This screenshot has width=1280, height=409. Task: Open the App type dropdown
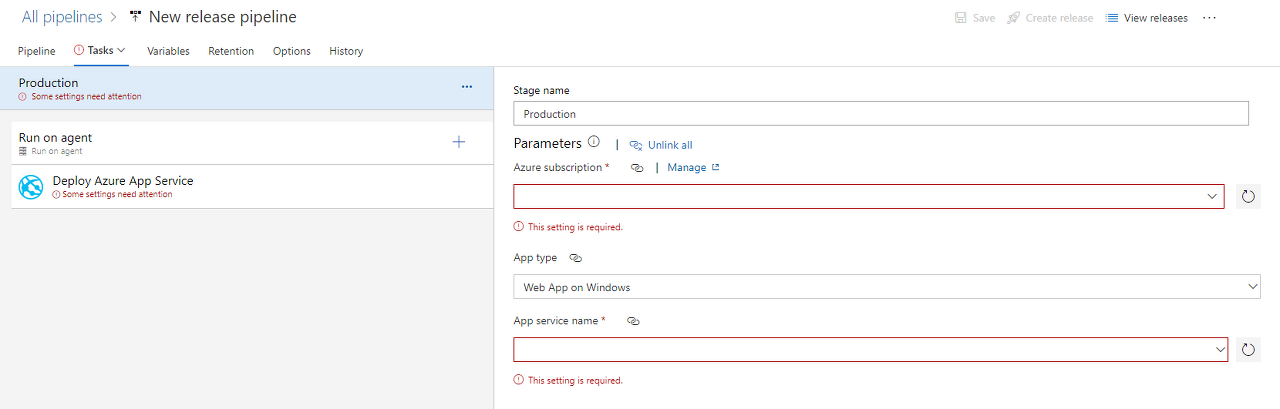(x=887, y=287)
